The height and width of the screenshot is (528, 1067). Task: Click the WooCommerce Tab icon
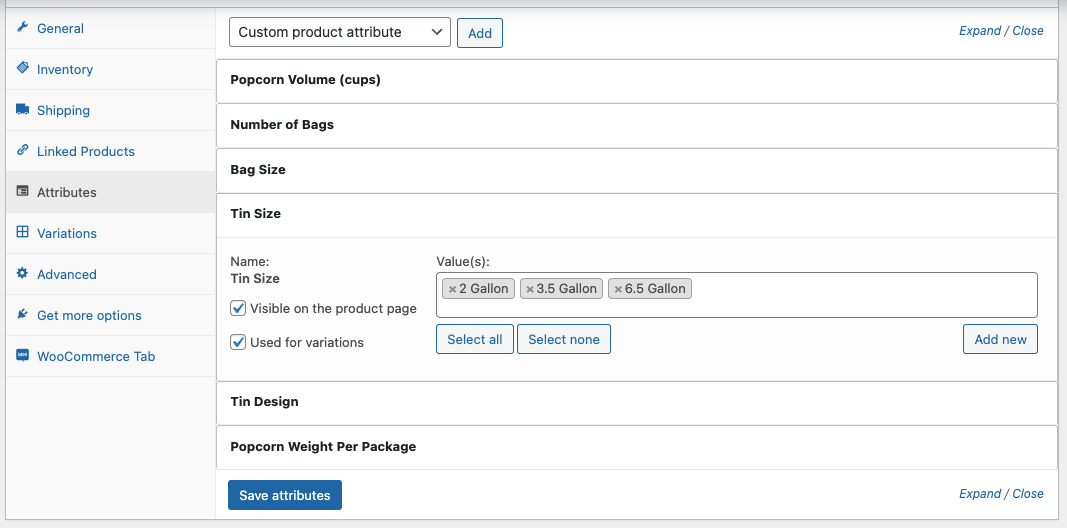pyautogui.click(x=22, y=355)
